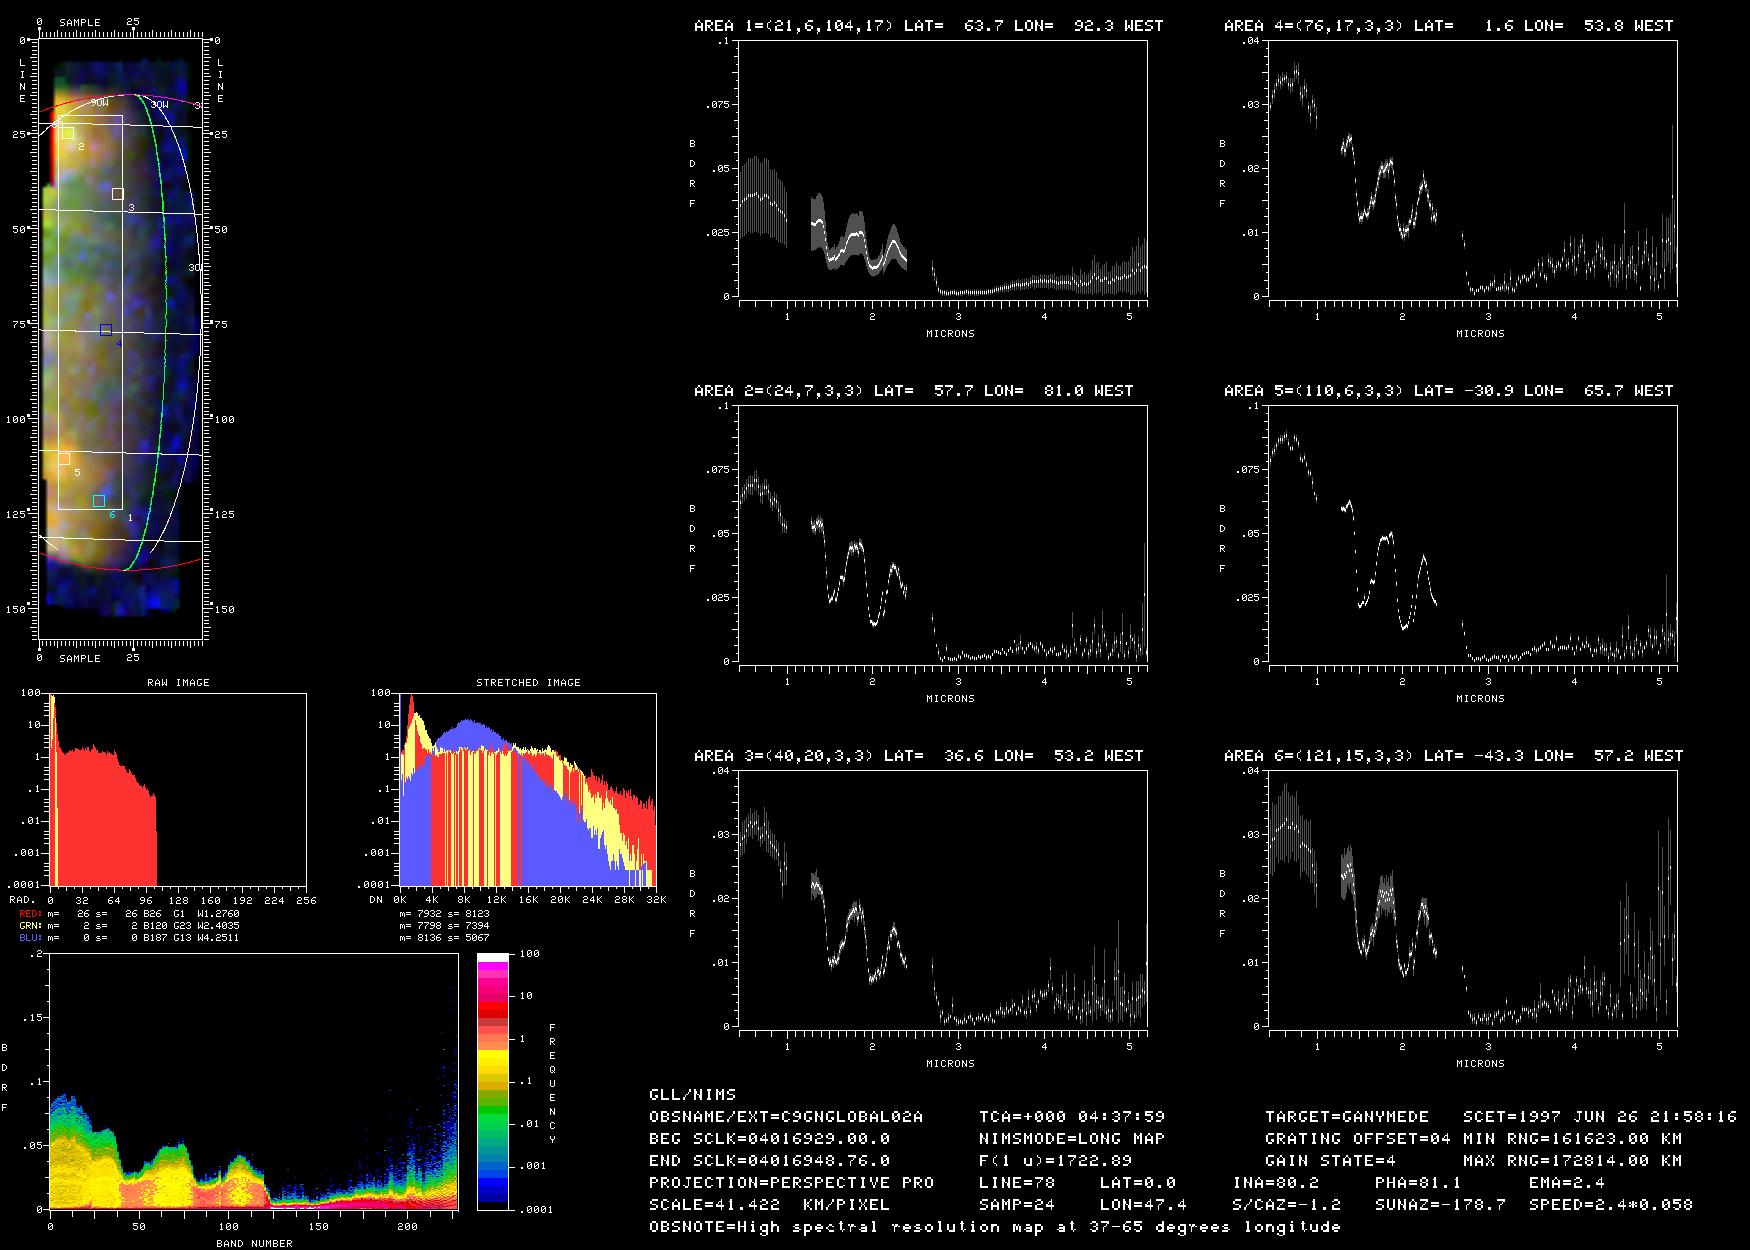Click the AREA 5 heading line
Image resolution: width=1750 pixels, height=1250 pixels.
(1449, 391)
